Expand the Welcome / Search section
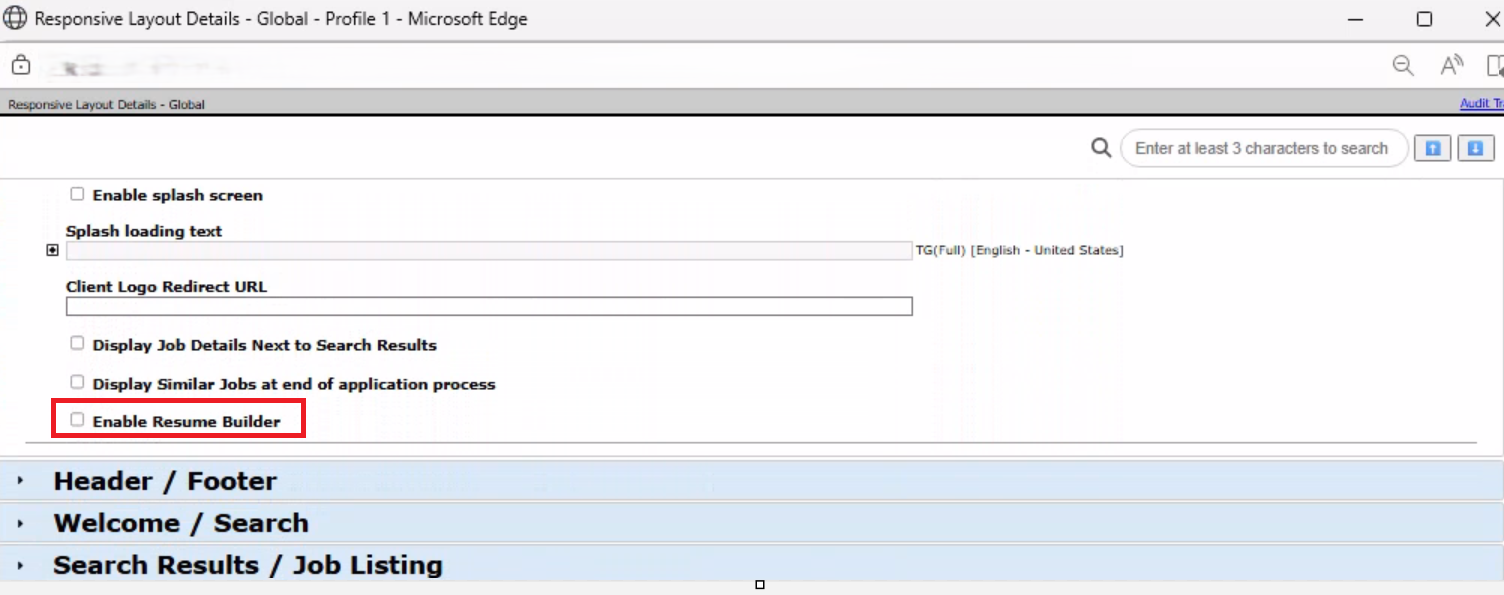The height and width of the screenshot is (595, 1504). (x=180, y=523)
